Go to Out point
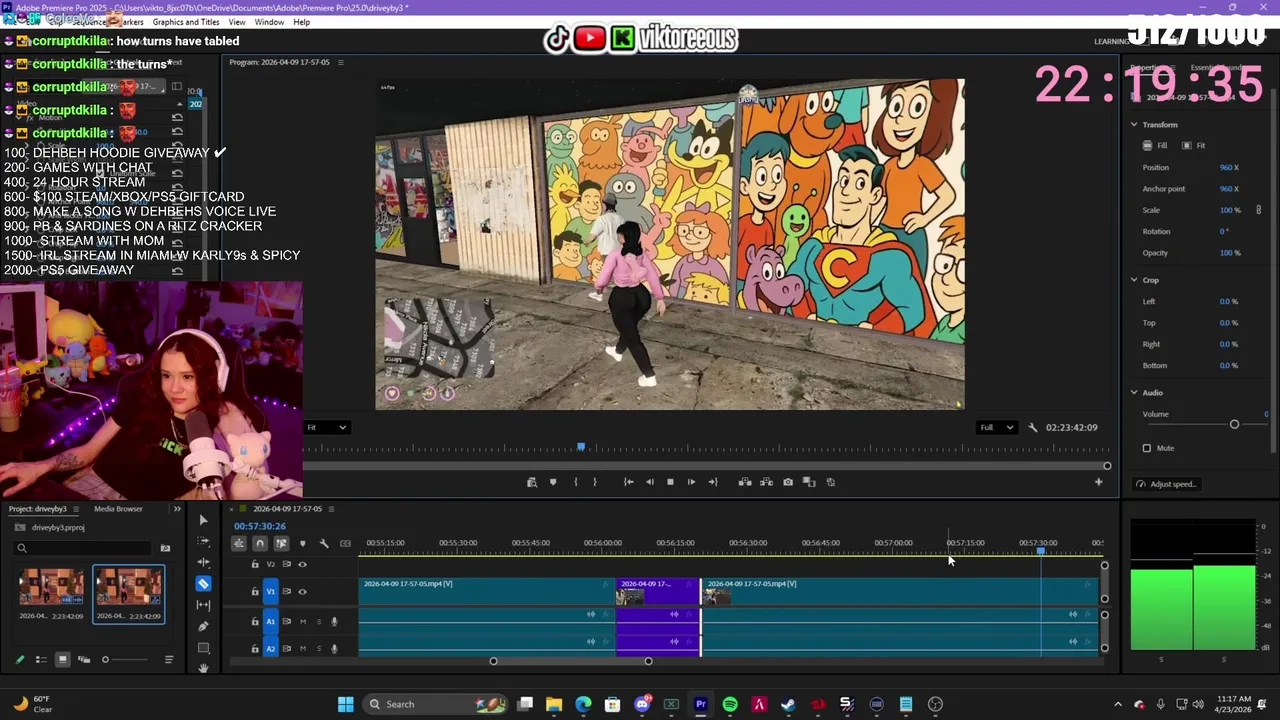Viewport: 1280px width, 720px height. [x=713, y=482]
